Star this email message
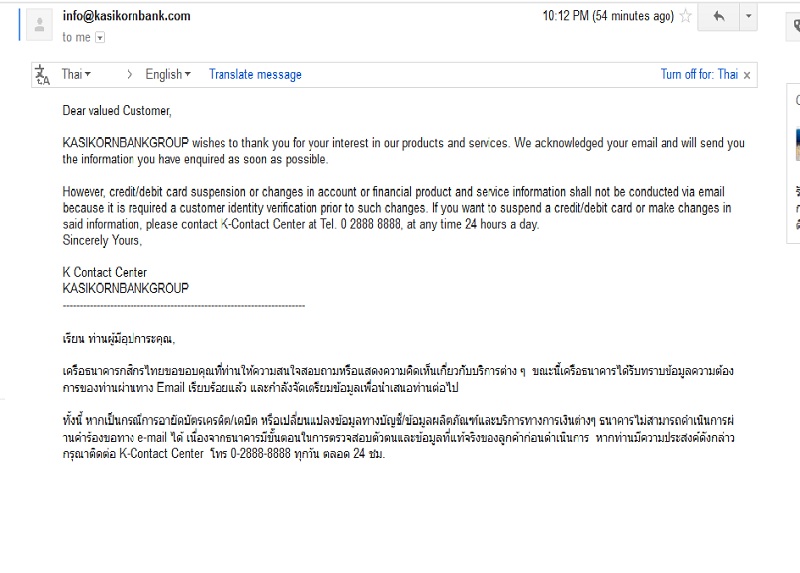The image size is (800, 573). [686, 17]
